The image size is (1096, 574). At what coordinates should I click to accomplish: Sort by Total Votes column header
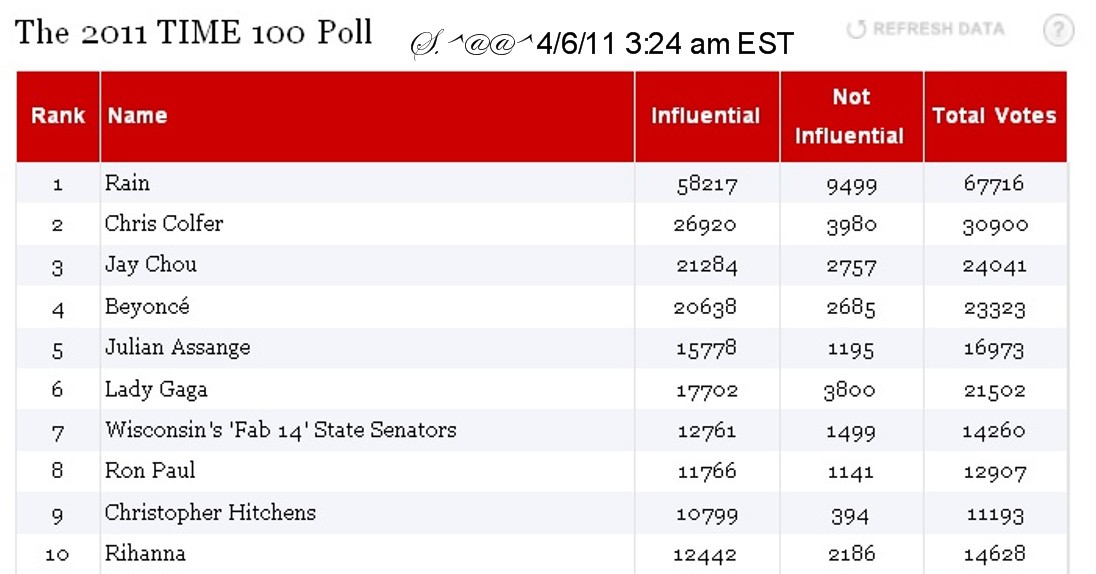(x=994, y=116)
